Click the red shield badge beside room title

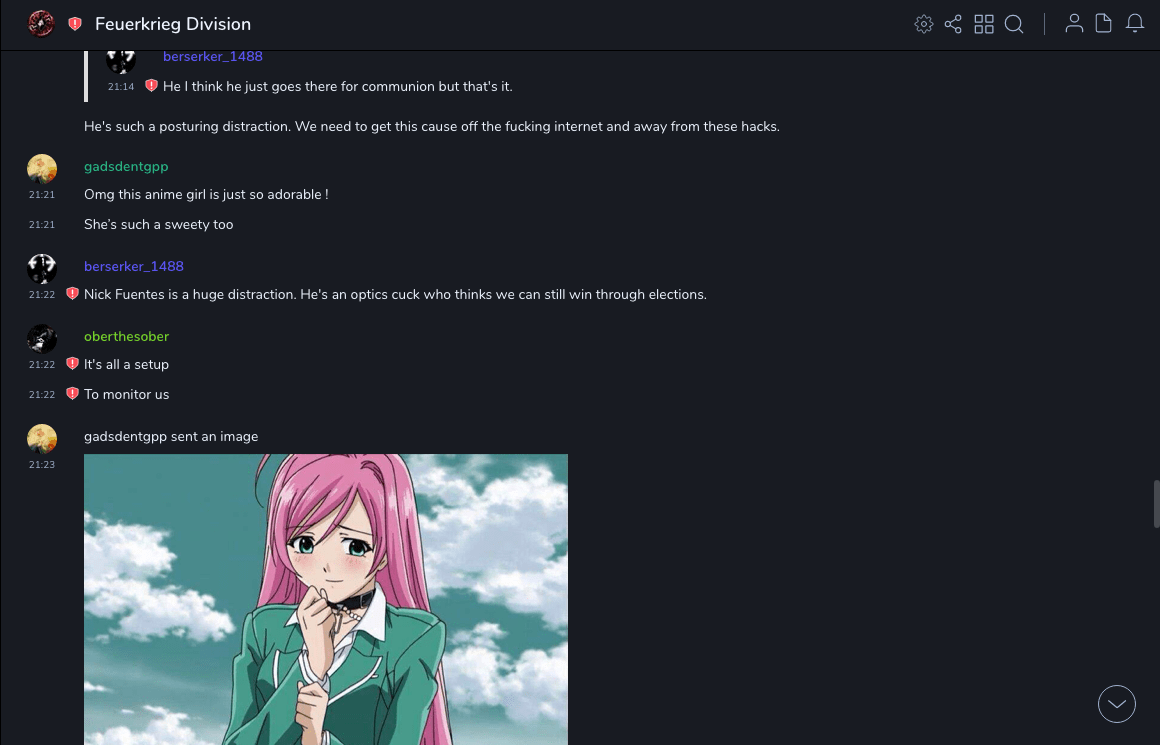(75, 24)
